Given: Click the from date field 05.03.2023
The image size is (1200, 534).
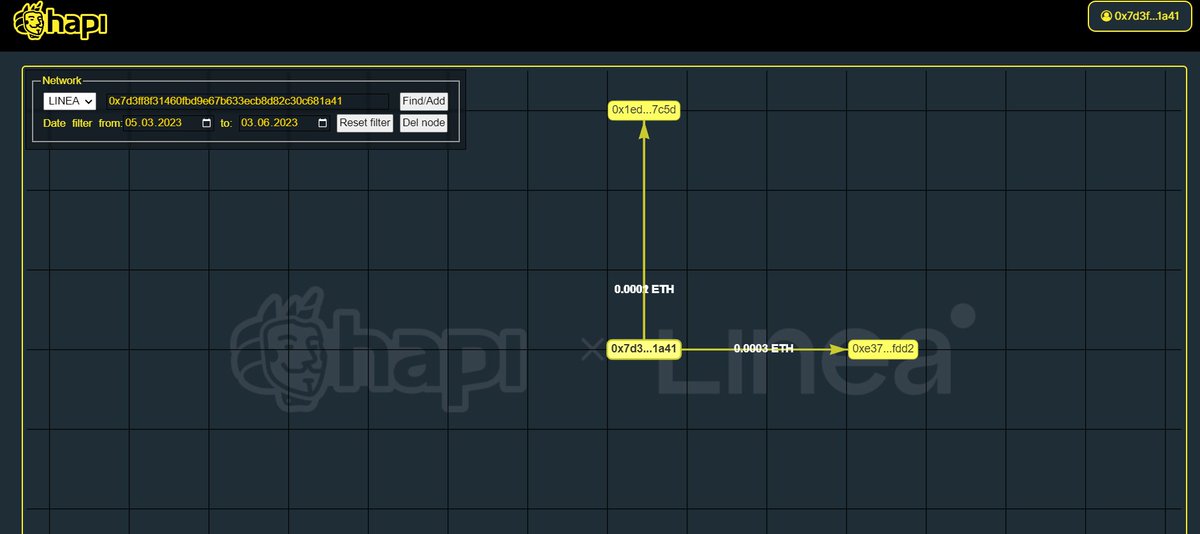Looking at the screenshot, I should click(169, 123).
